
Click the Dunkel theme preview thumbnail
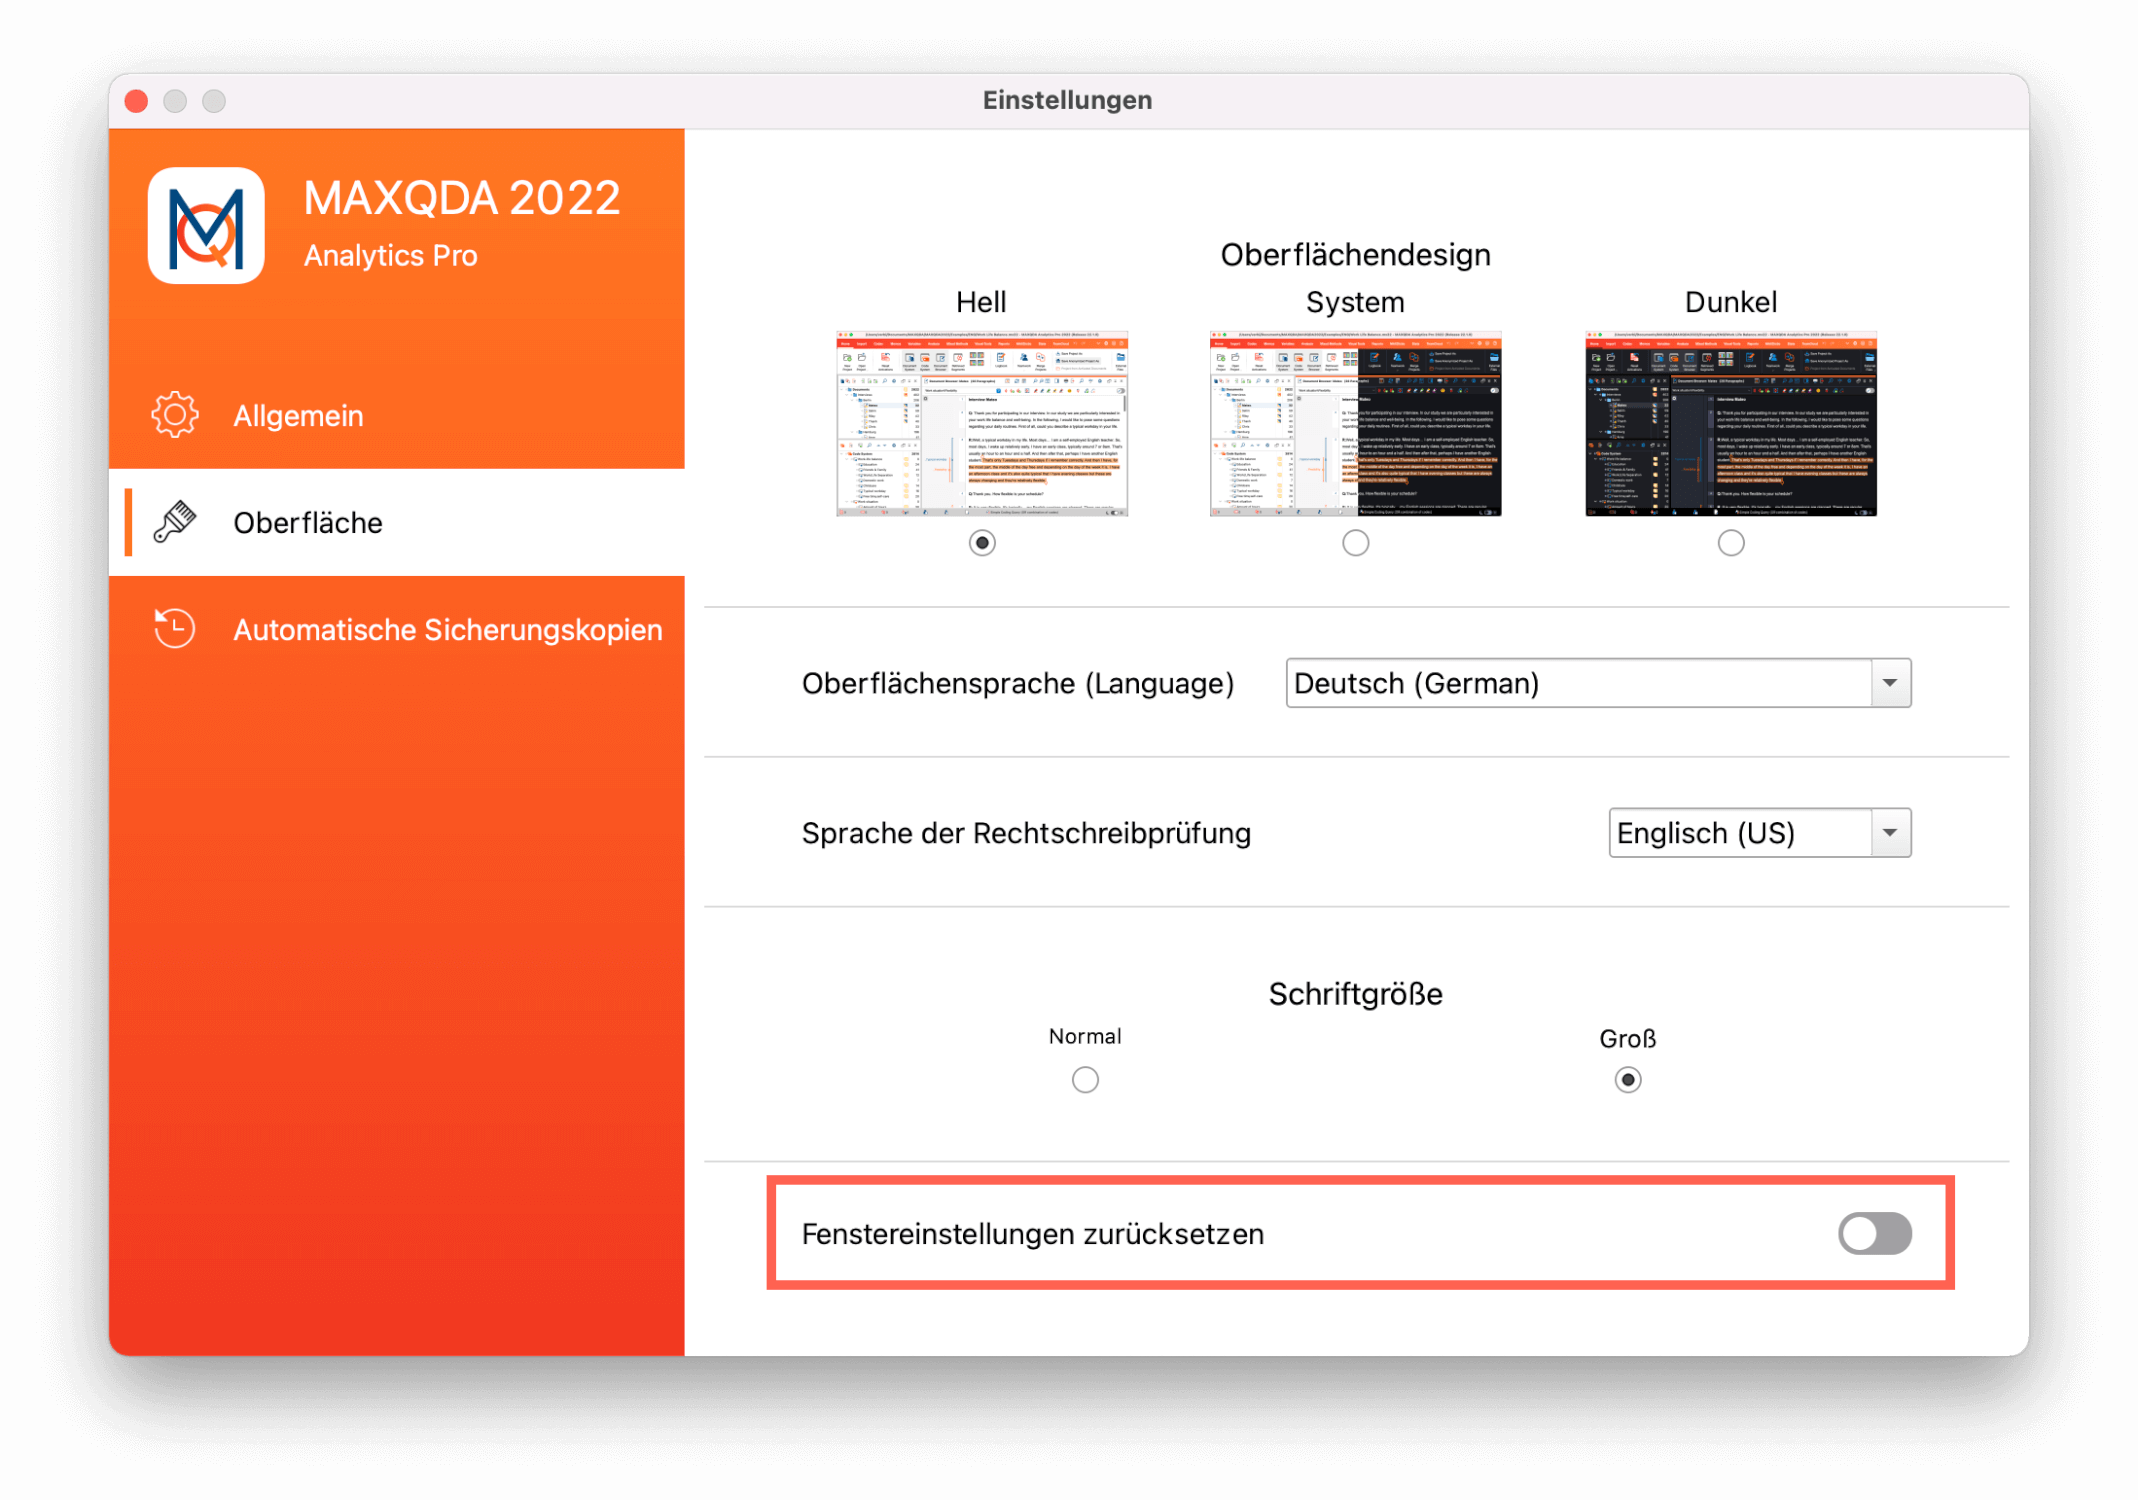point(1730,424)
